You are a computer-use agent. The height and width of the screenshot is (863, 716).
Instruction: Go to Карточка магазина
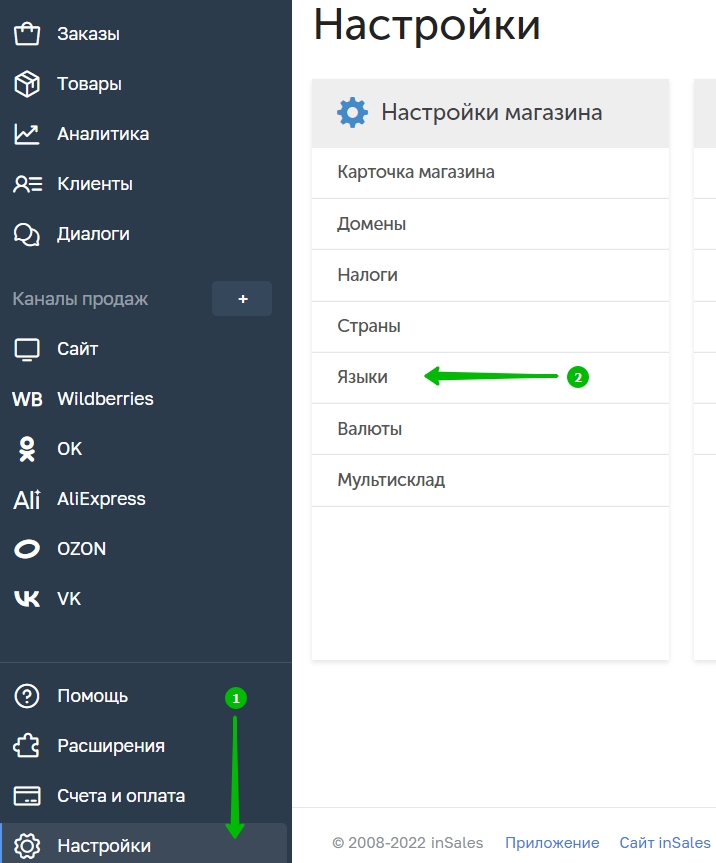tap(490, 173)
